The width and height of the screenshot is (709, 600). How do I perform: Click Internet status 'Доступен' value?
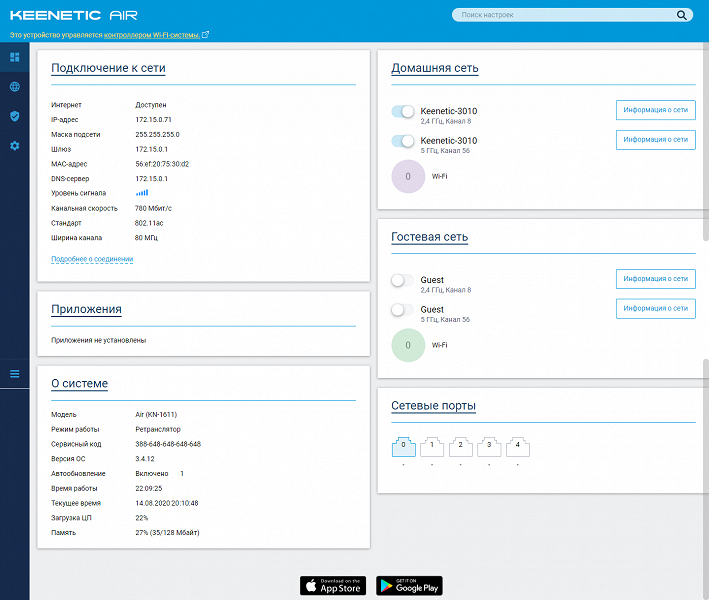point(151,104)
